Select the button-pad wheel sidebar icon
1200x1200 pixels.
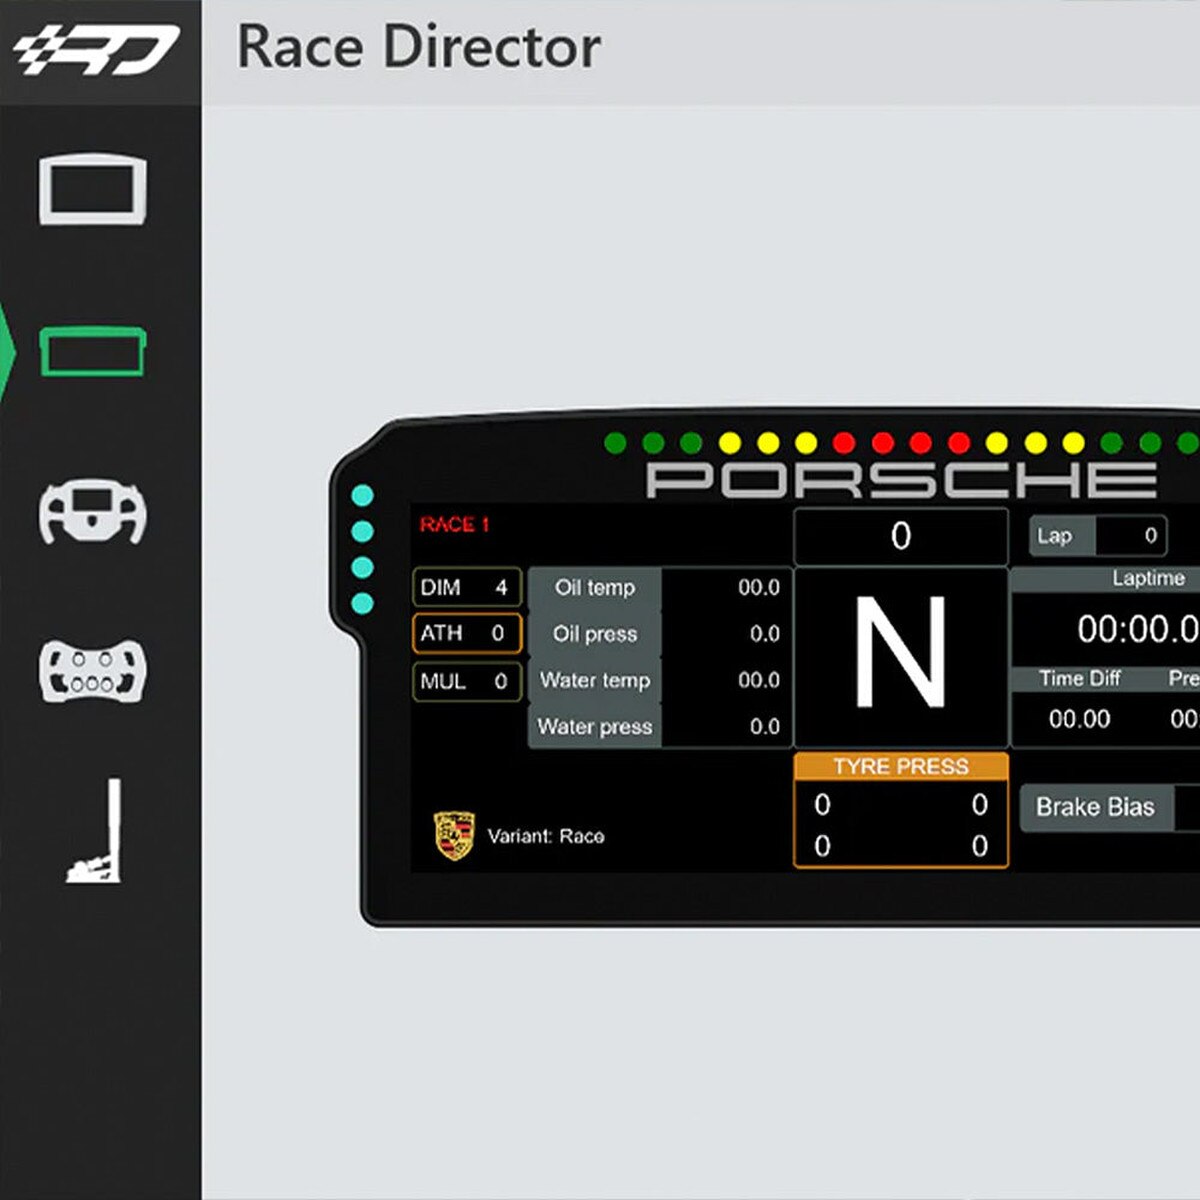tap(93, 671)
